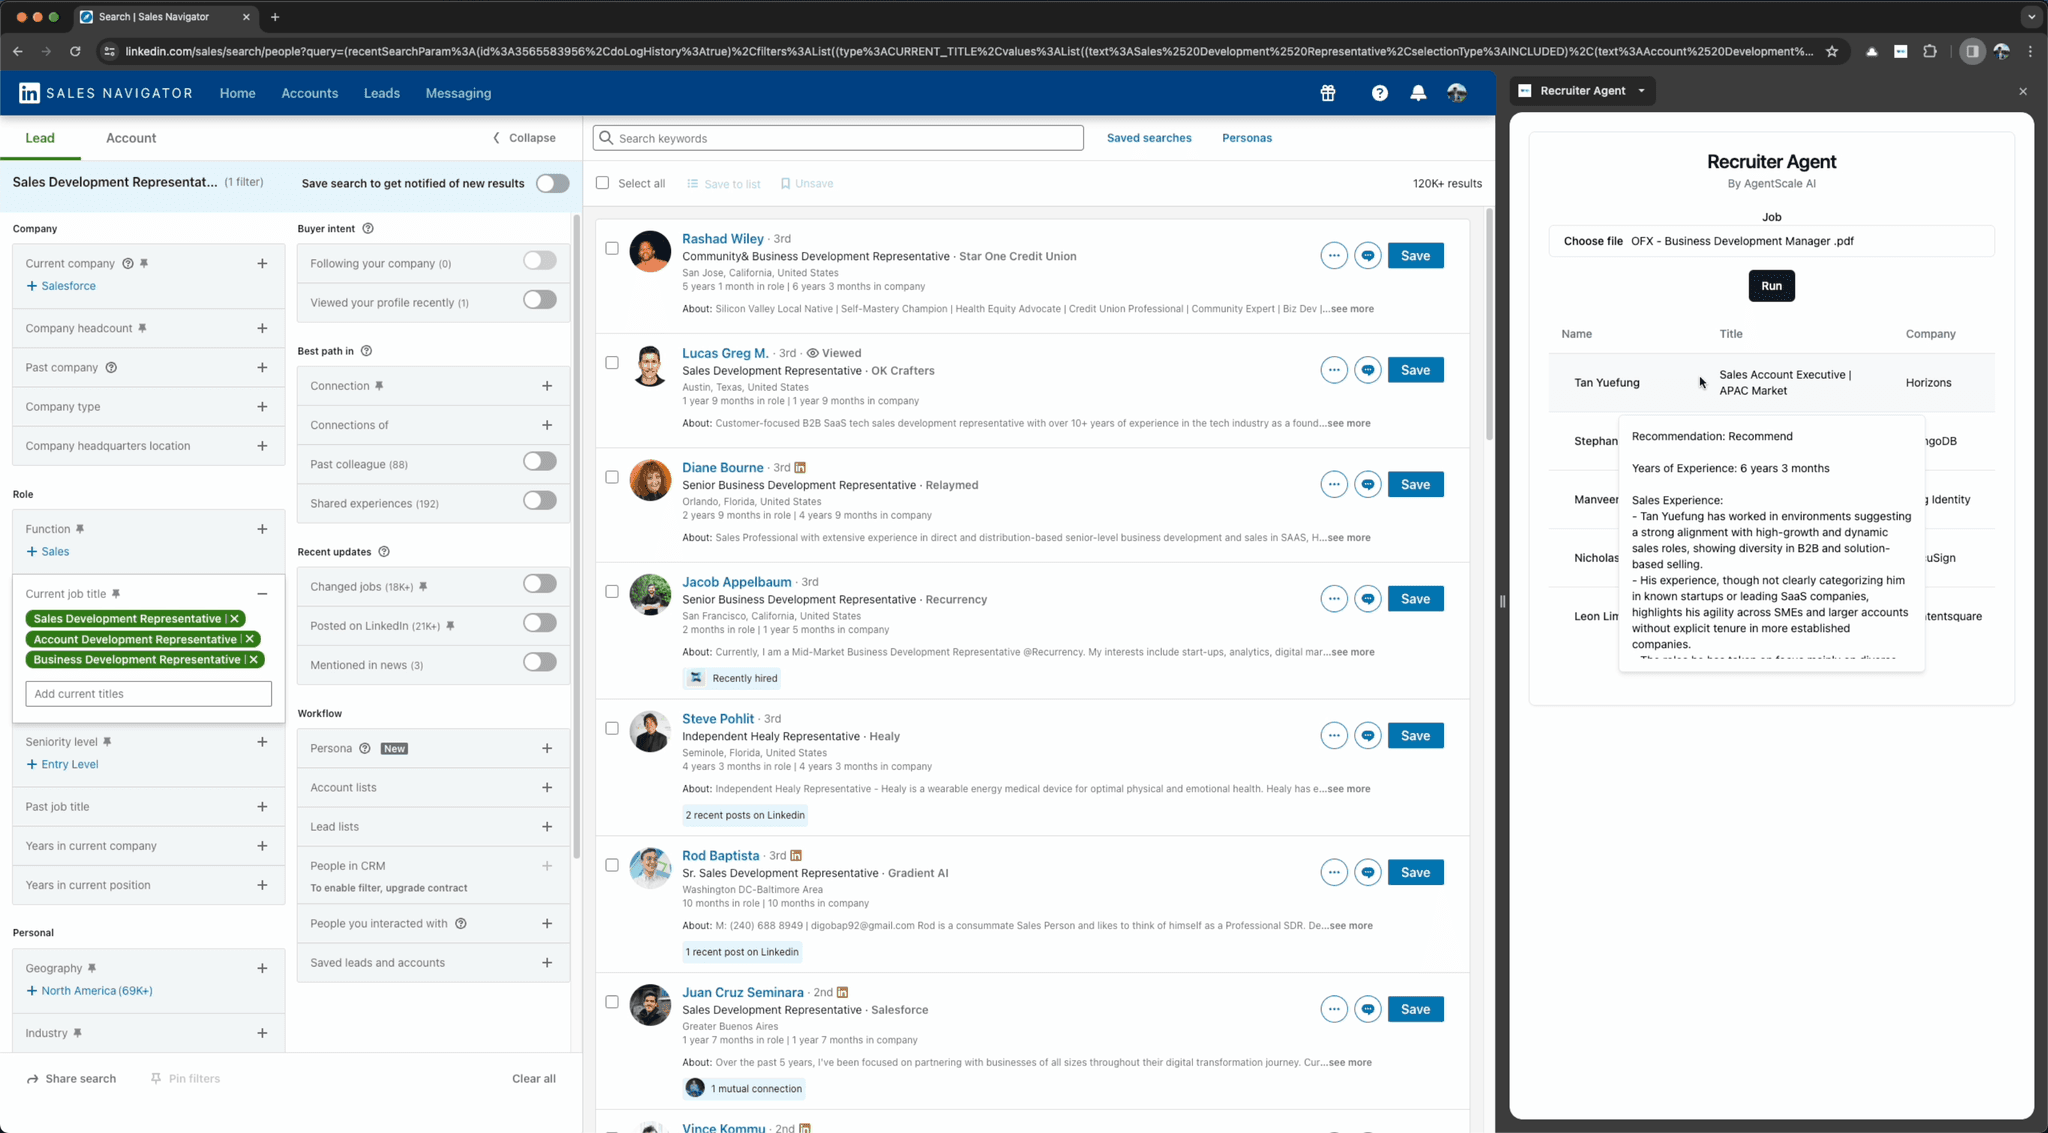Click the Buyer intent help icon
The width and height of the screenshot is (2048, 1133).
pos(368,229)
